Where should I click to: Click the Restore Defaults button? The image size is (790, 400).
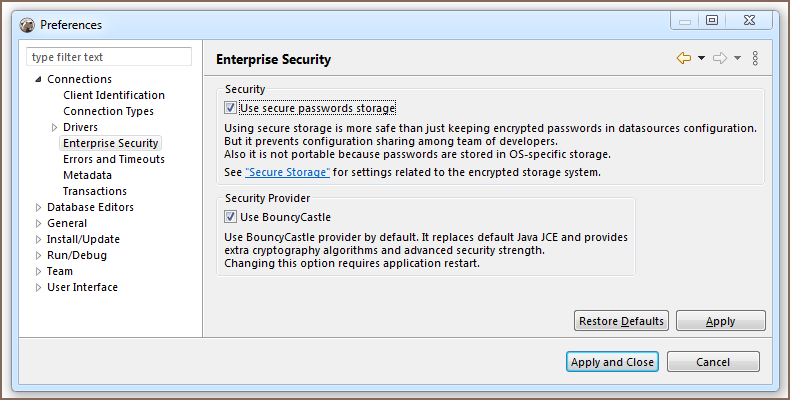click(x=620, y=321)
